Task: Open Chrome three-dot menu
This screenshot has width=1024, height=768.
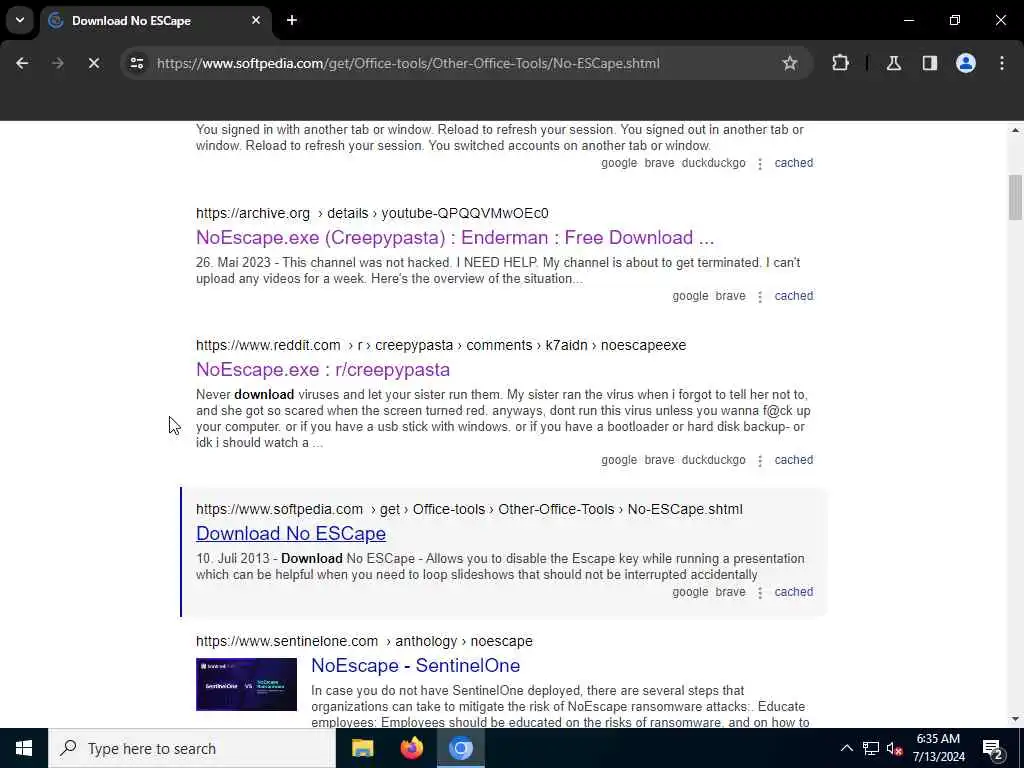Action: click(1001, 63)
